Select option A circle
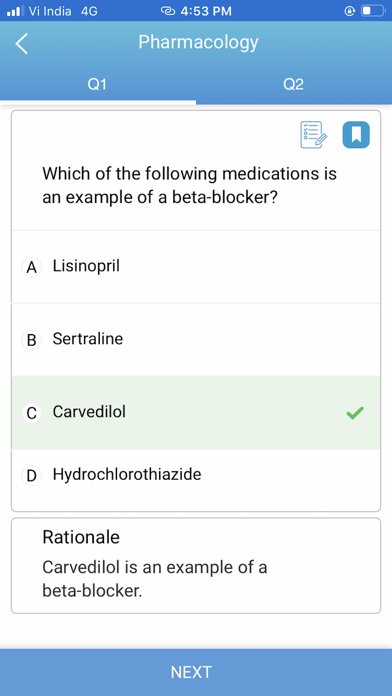Viewport: 392px width, 696px height. [32, 267]
